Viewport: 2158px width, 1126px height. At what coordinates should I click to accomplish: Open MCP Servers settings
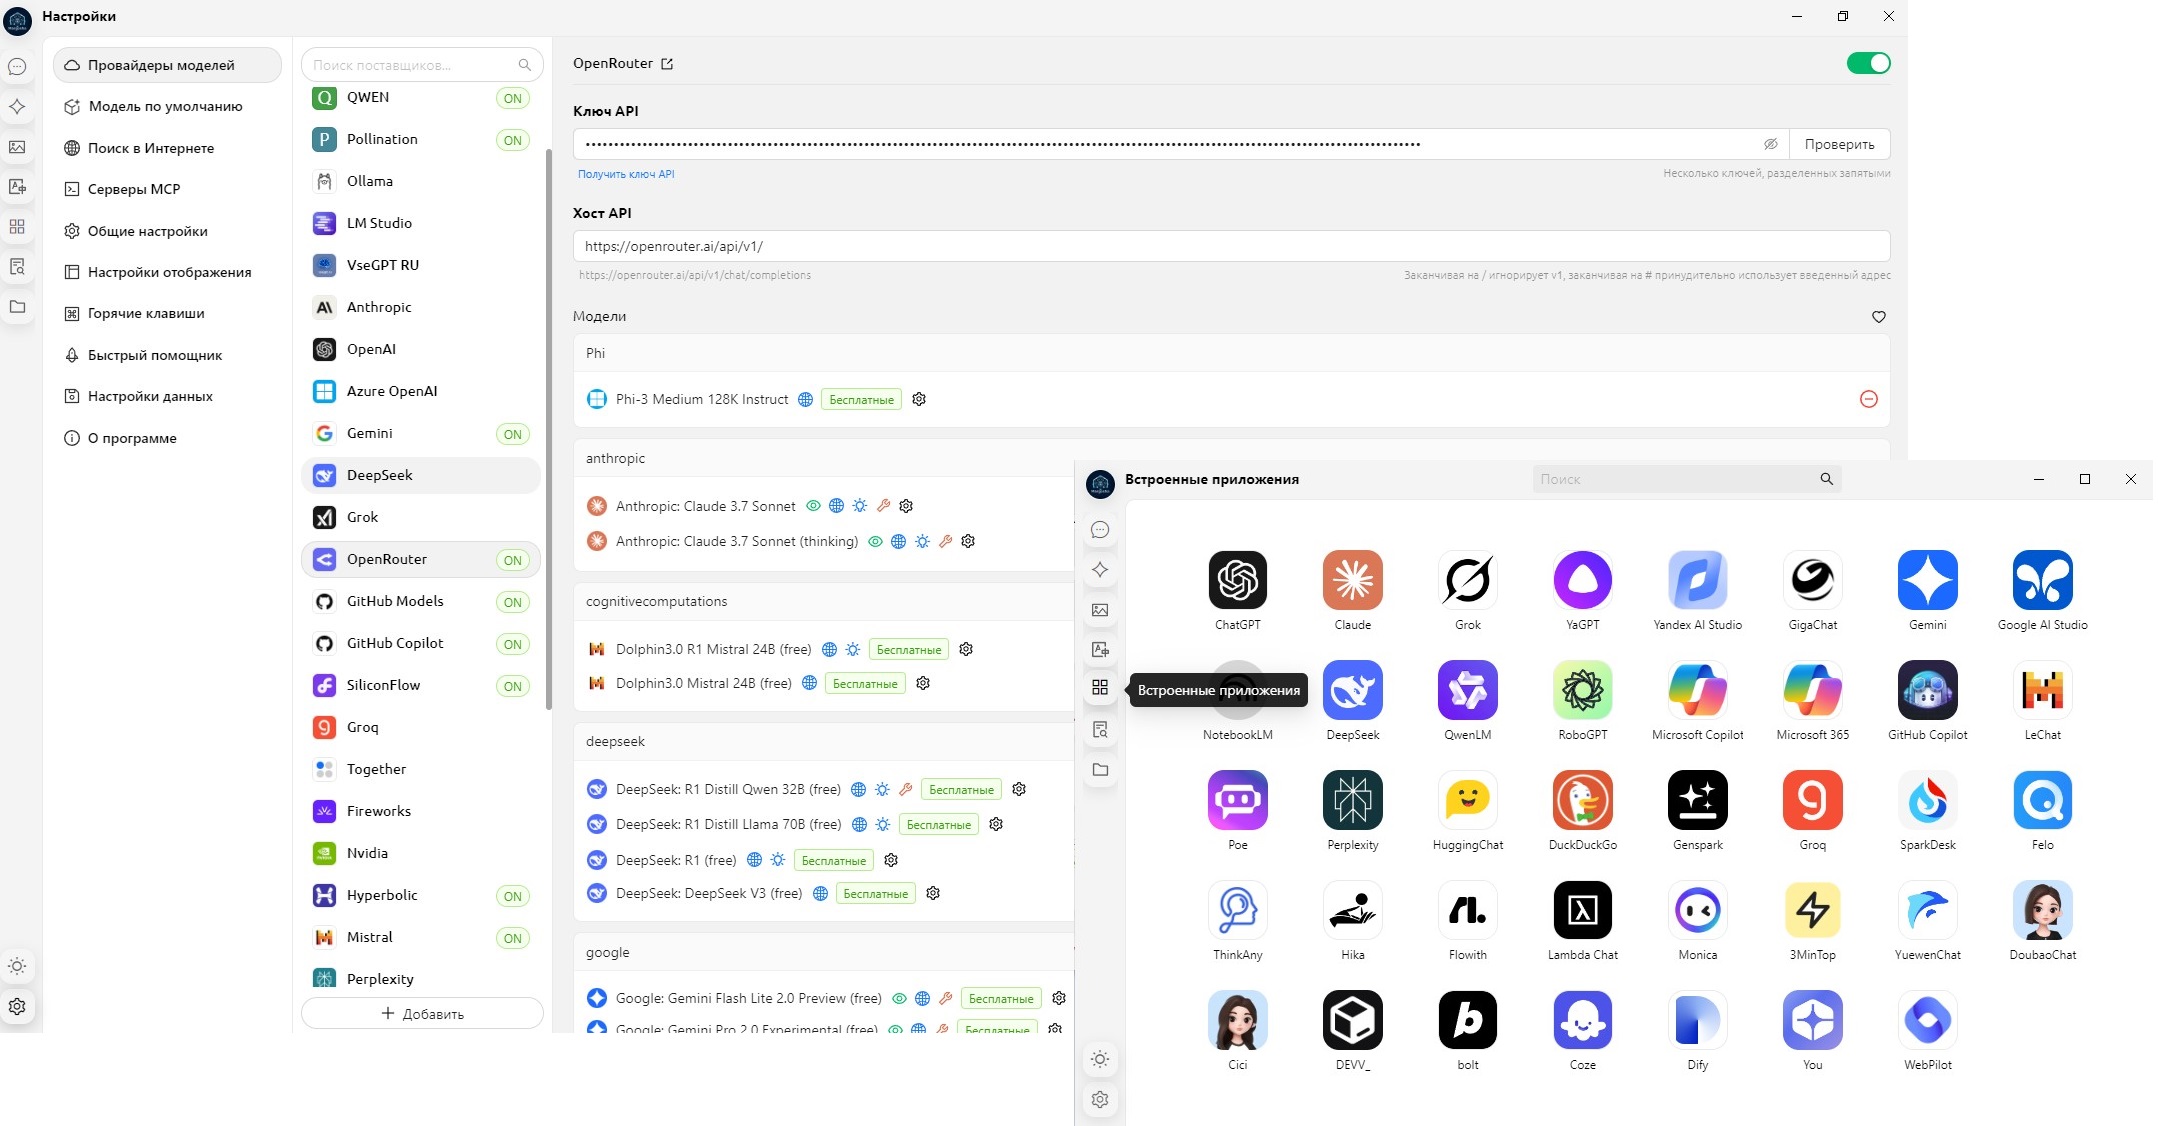pyautogui.click(x=167, y=189)
